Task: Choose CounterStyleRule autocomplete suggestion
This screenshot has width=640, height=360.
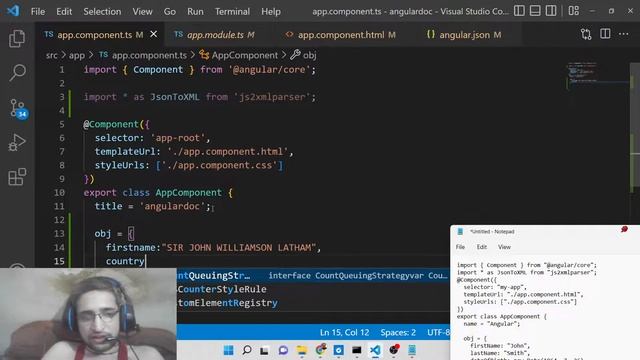Action: pyautogui.click(x=313, y=289)
